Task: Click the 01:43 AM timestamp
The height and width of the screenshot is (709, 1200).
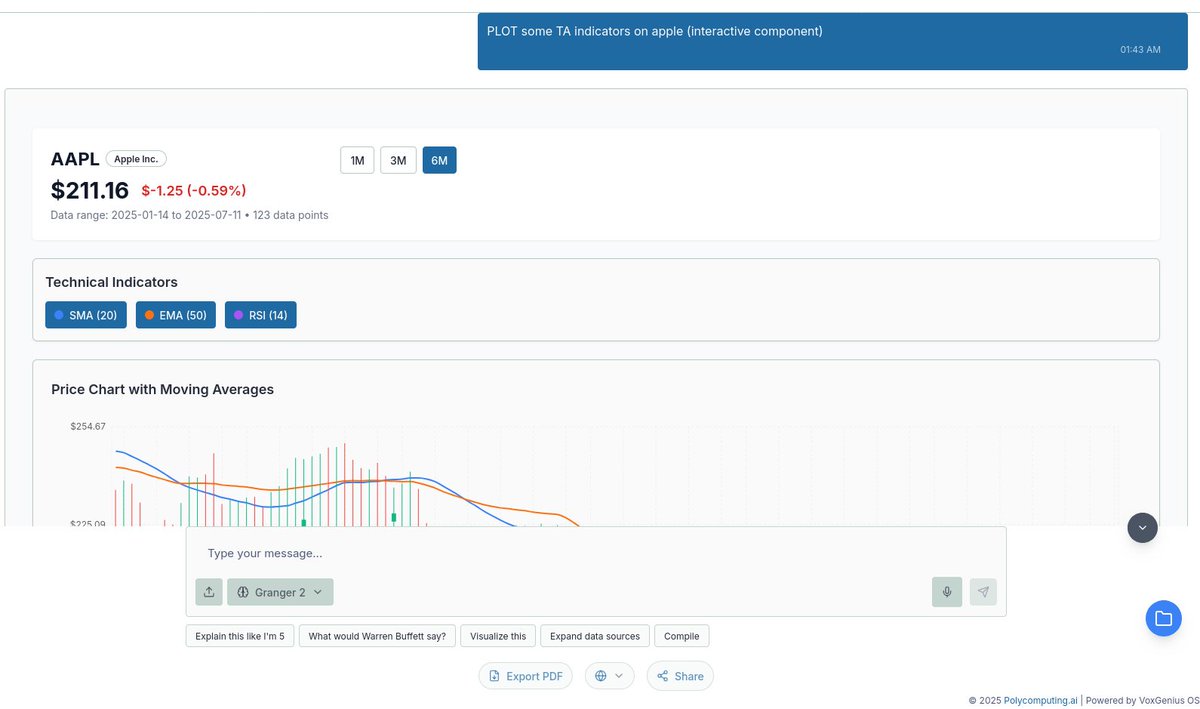Action: tap(1140, 49)
